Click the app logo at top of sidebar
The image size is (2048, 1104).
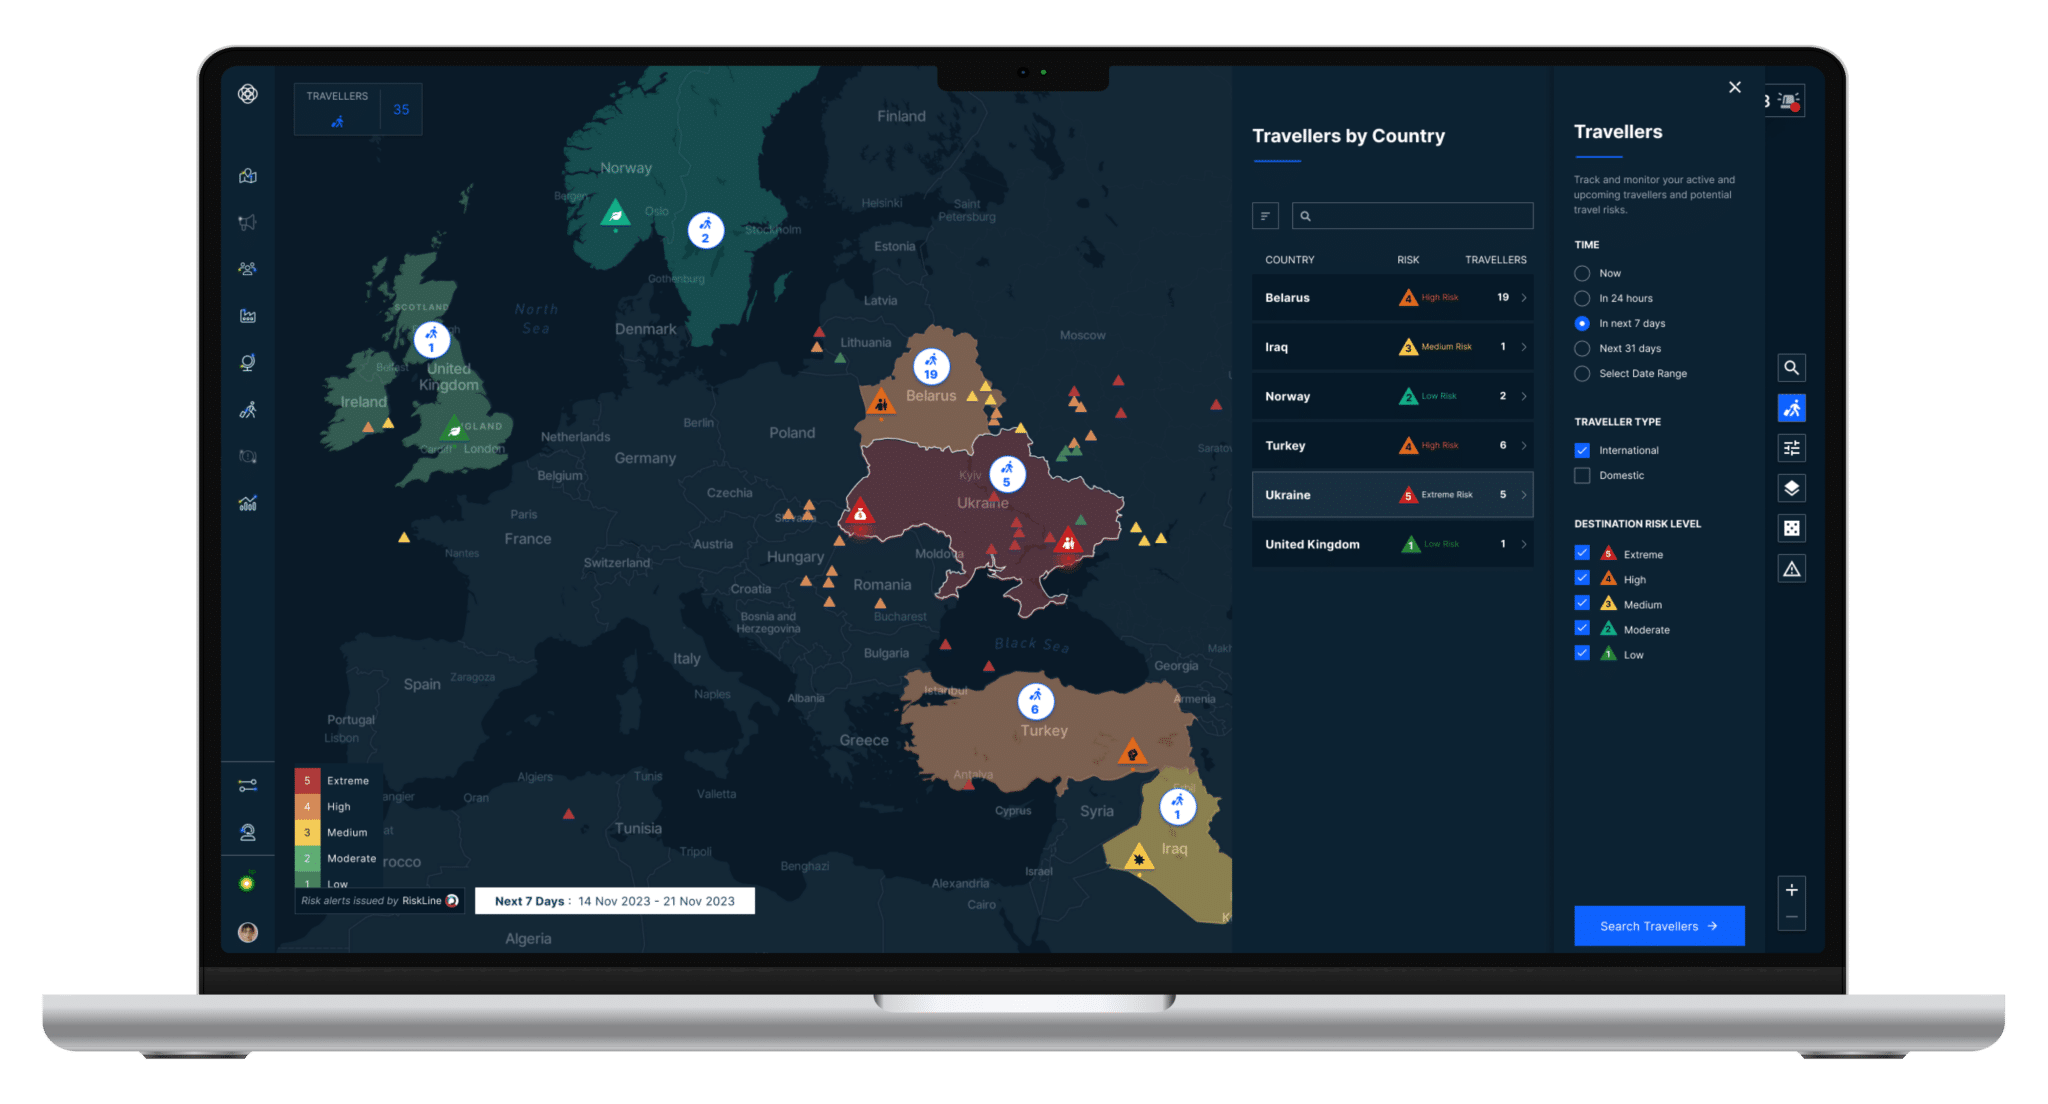248,94
